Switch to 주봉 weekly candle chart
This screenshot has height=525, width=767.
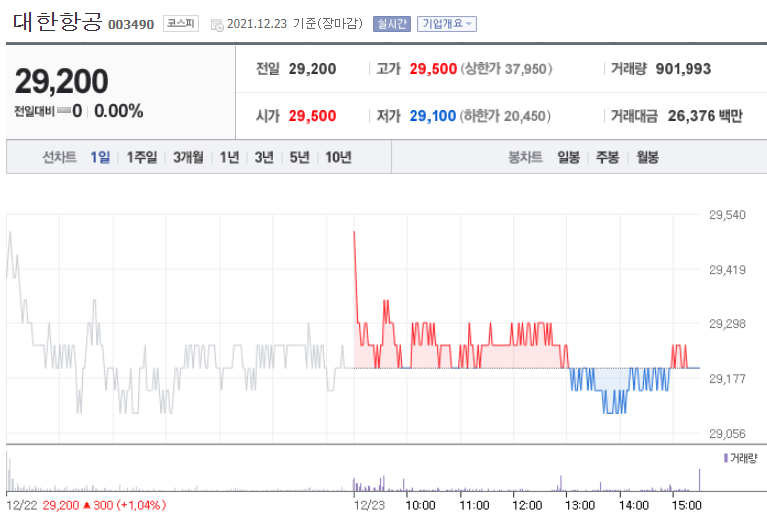pos(608,157)
